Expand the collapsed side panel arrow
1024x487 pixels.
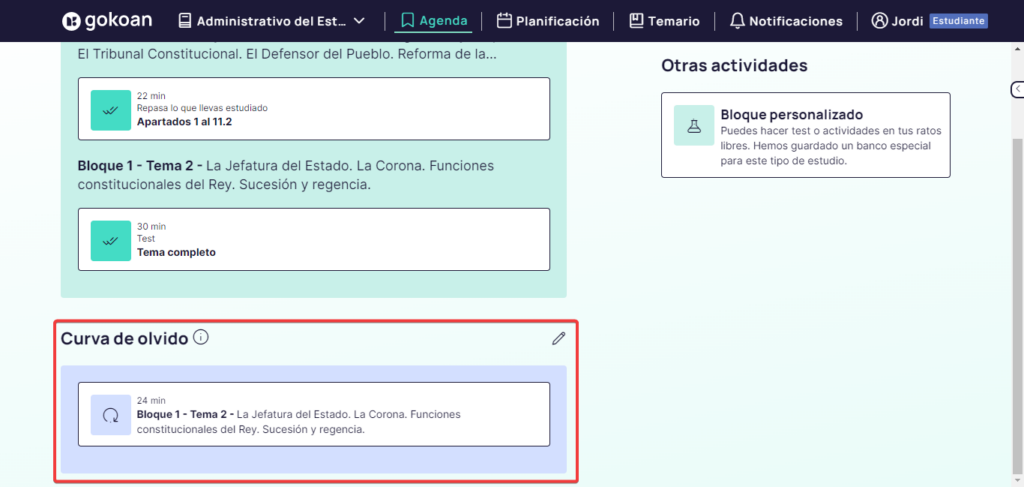pyautogui.click(x=1017, y=89)
